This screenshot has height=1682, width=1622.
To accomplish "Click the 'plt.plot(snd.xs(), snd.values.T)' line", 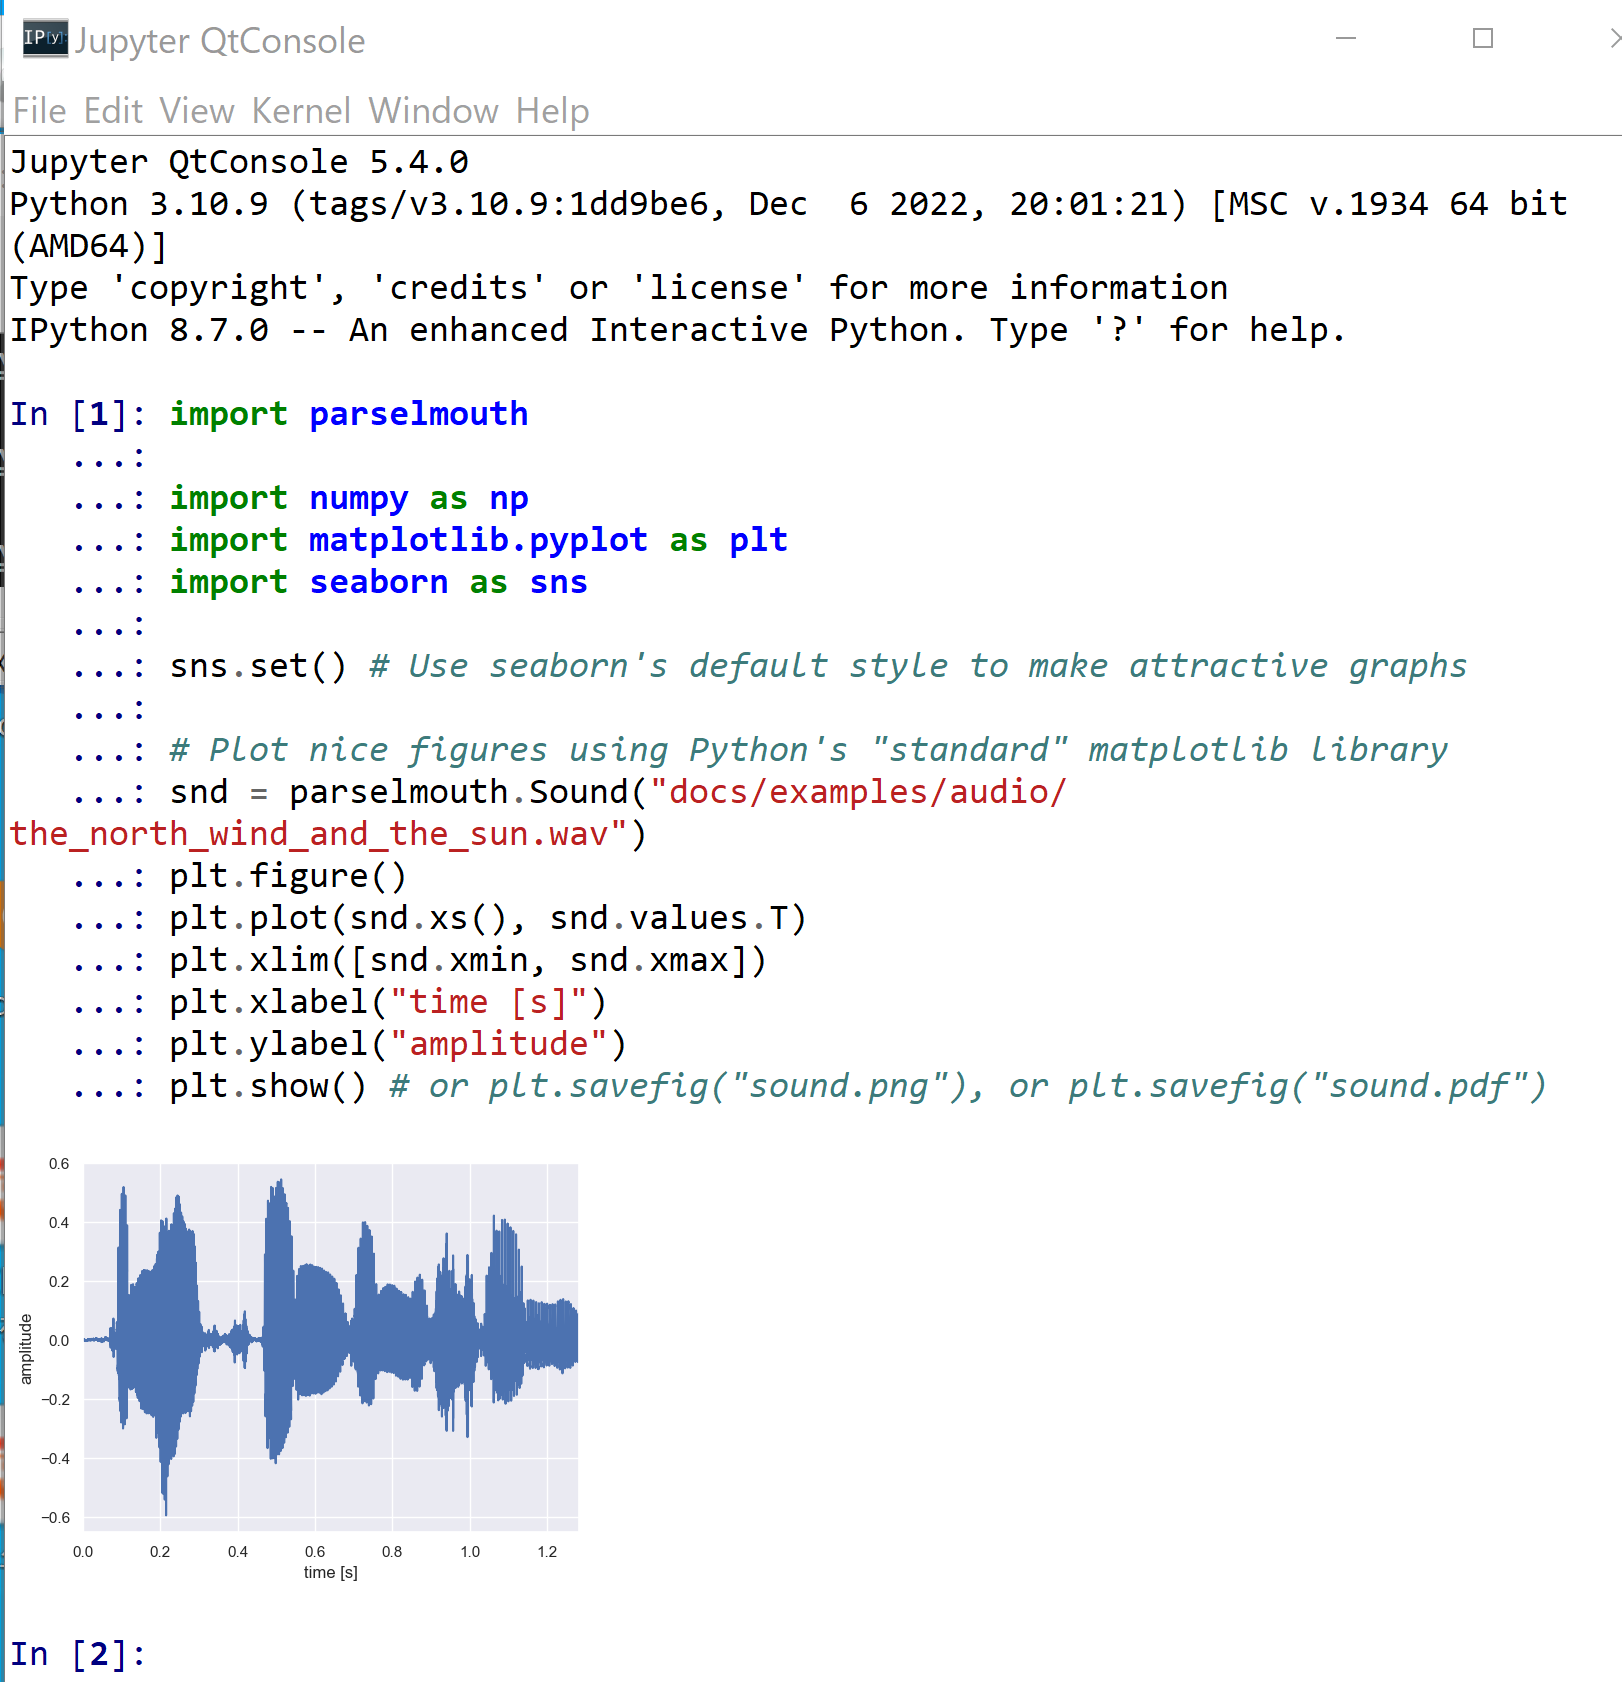I will point(488,918).
